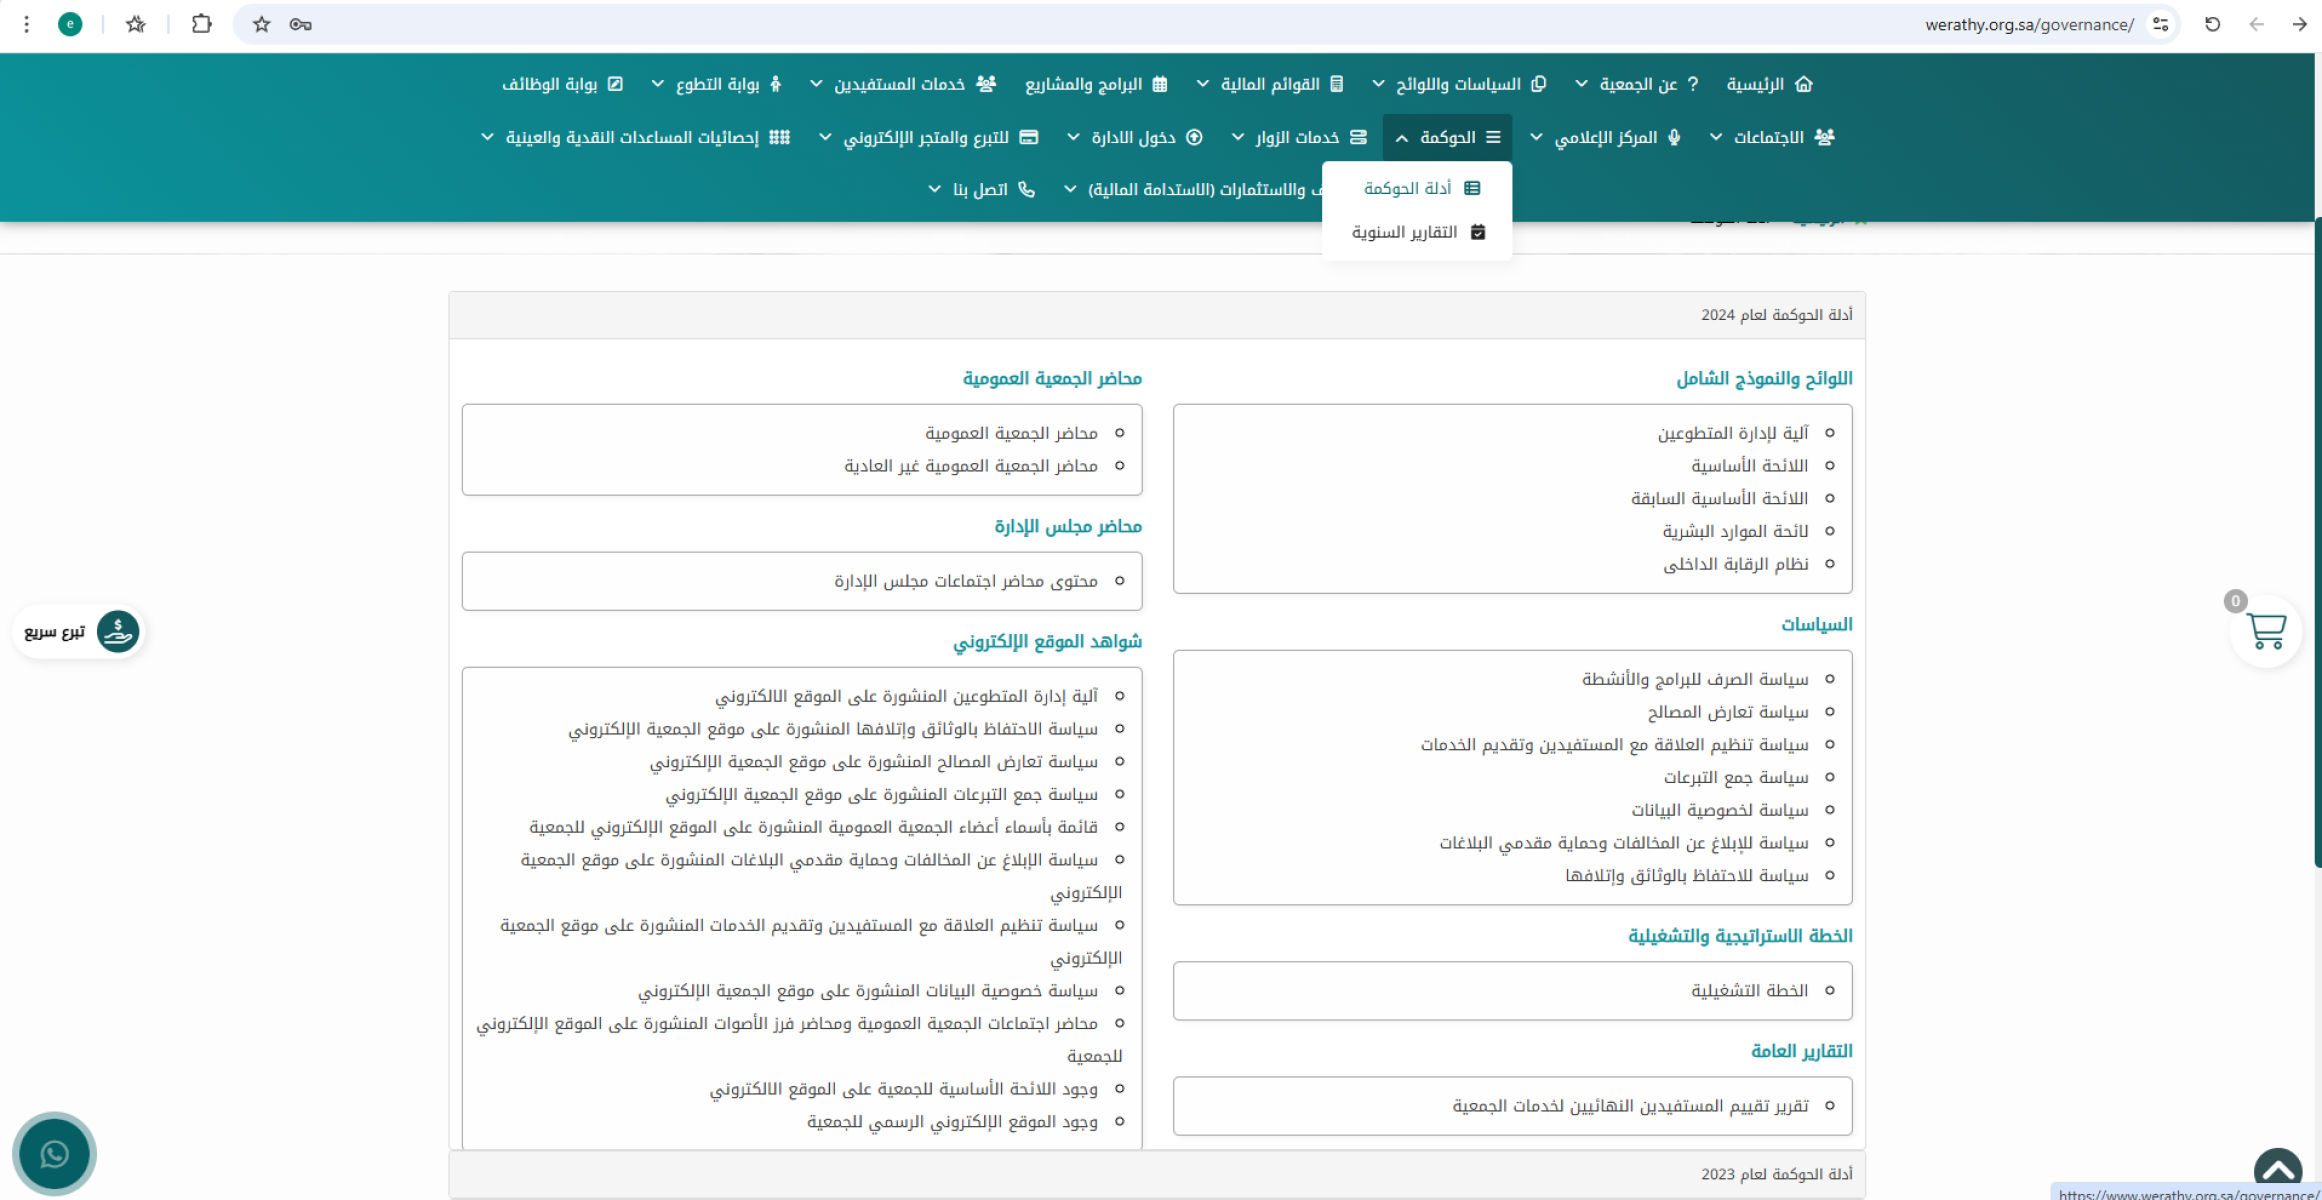The width and height of the screenshot is (2322, 1200).
Task: Open the سياسة تعارض المصالح link
Action: [x=1727, y=712]
